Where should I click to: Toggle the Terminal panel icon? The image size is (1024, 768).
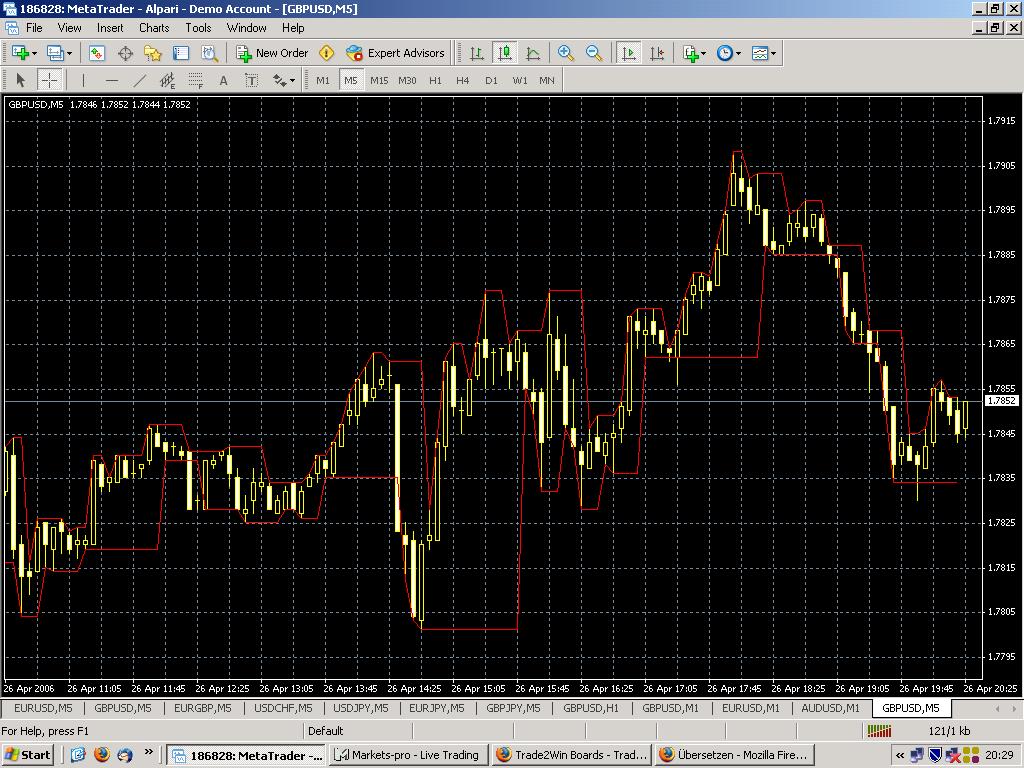tap(181, 54)
